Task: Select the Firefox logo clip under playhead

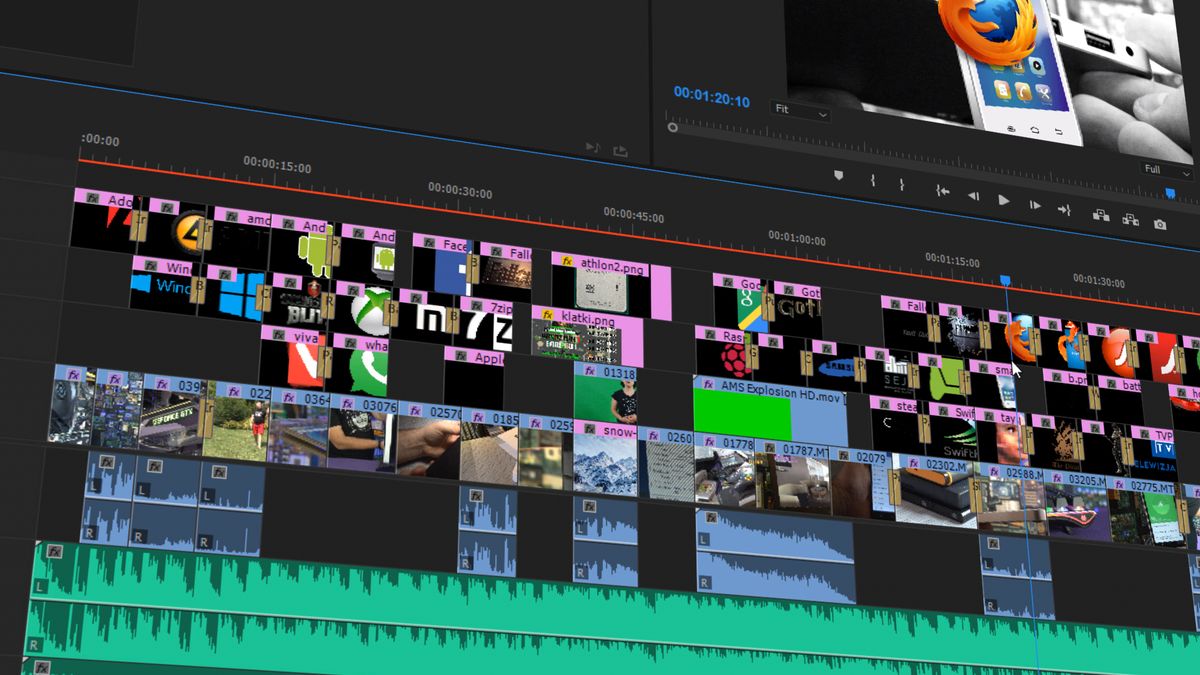Action: coord(1013,336)
